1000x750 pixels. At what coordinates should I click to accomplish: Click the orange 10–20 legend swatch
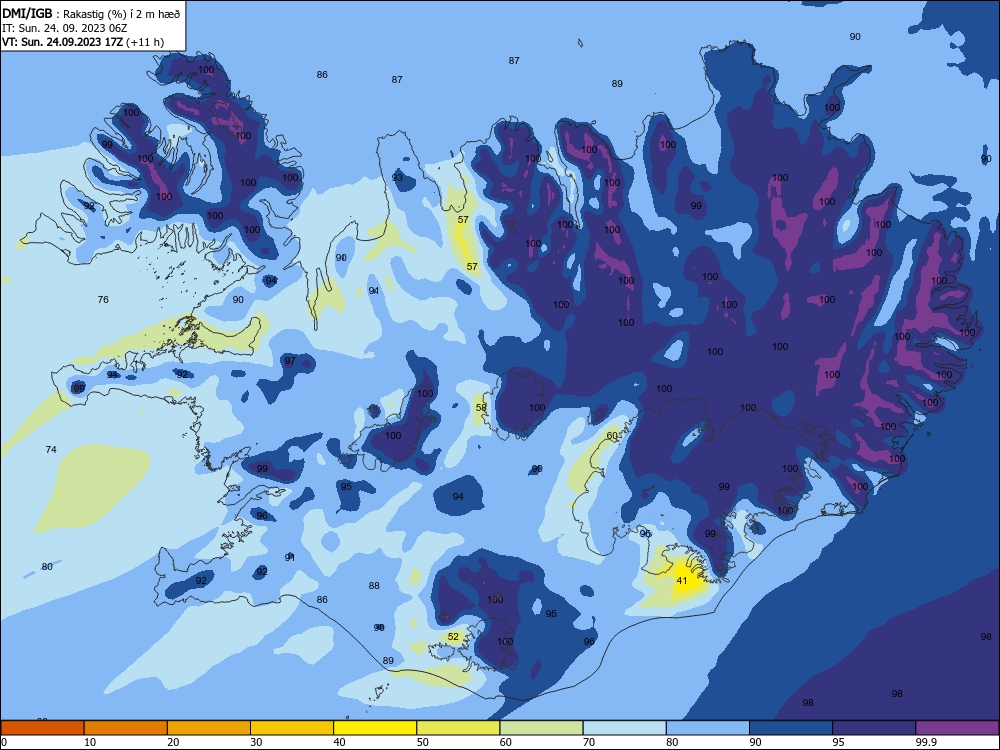(126, 728)
